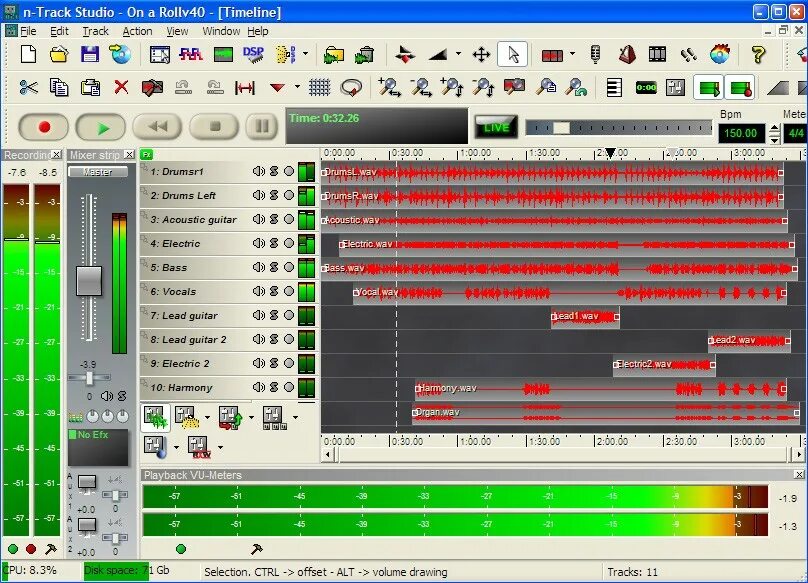Viewport: 808px width, 583px height.
Task: Click the metronome icon
Action: click(x=627, y=54)
